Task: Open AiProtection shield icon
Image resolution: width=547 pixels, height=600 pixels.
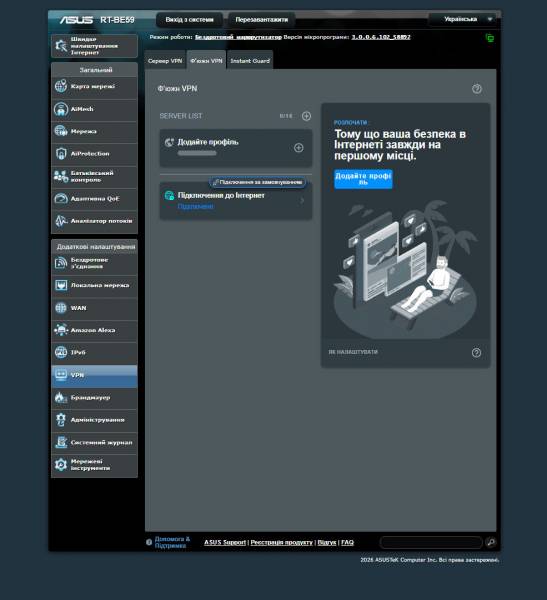Action: [61, 153]
